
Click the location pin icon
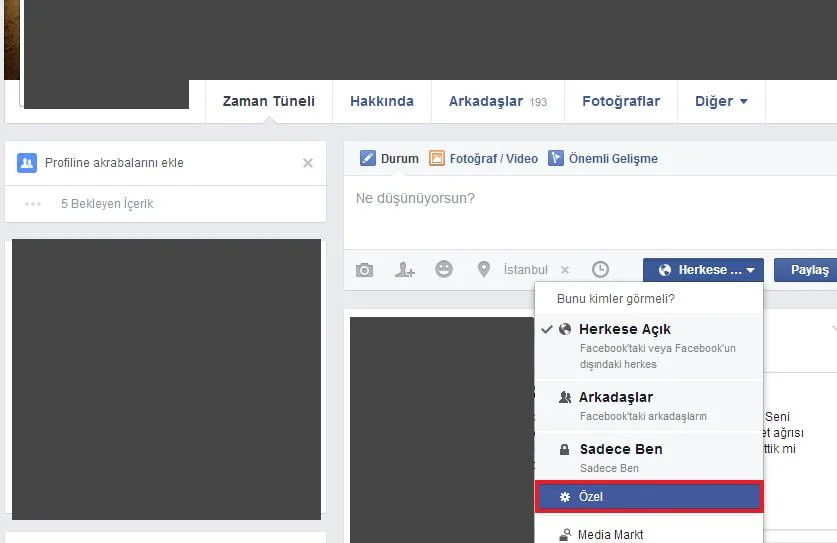point(484,270)
